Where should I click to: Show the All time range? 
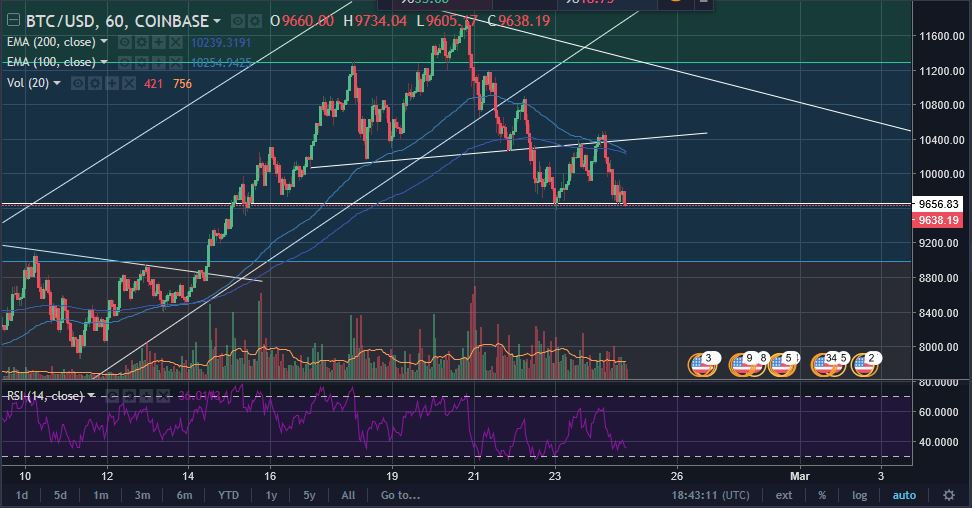tap(348, 495)
